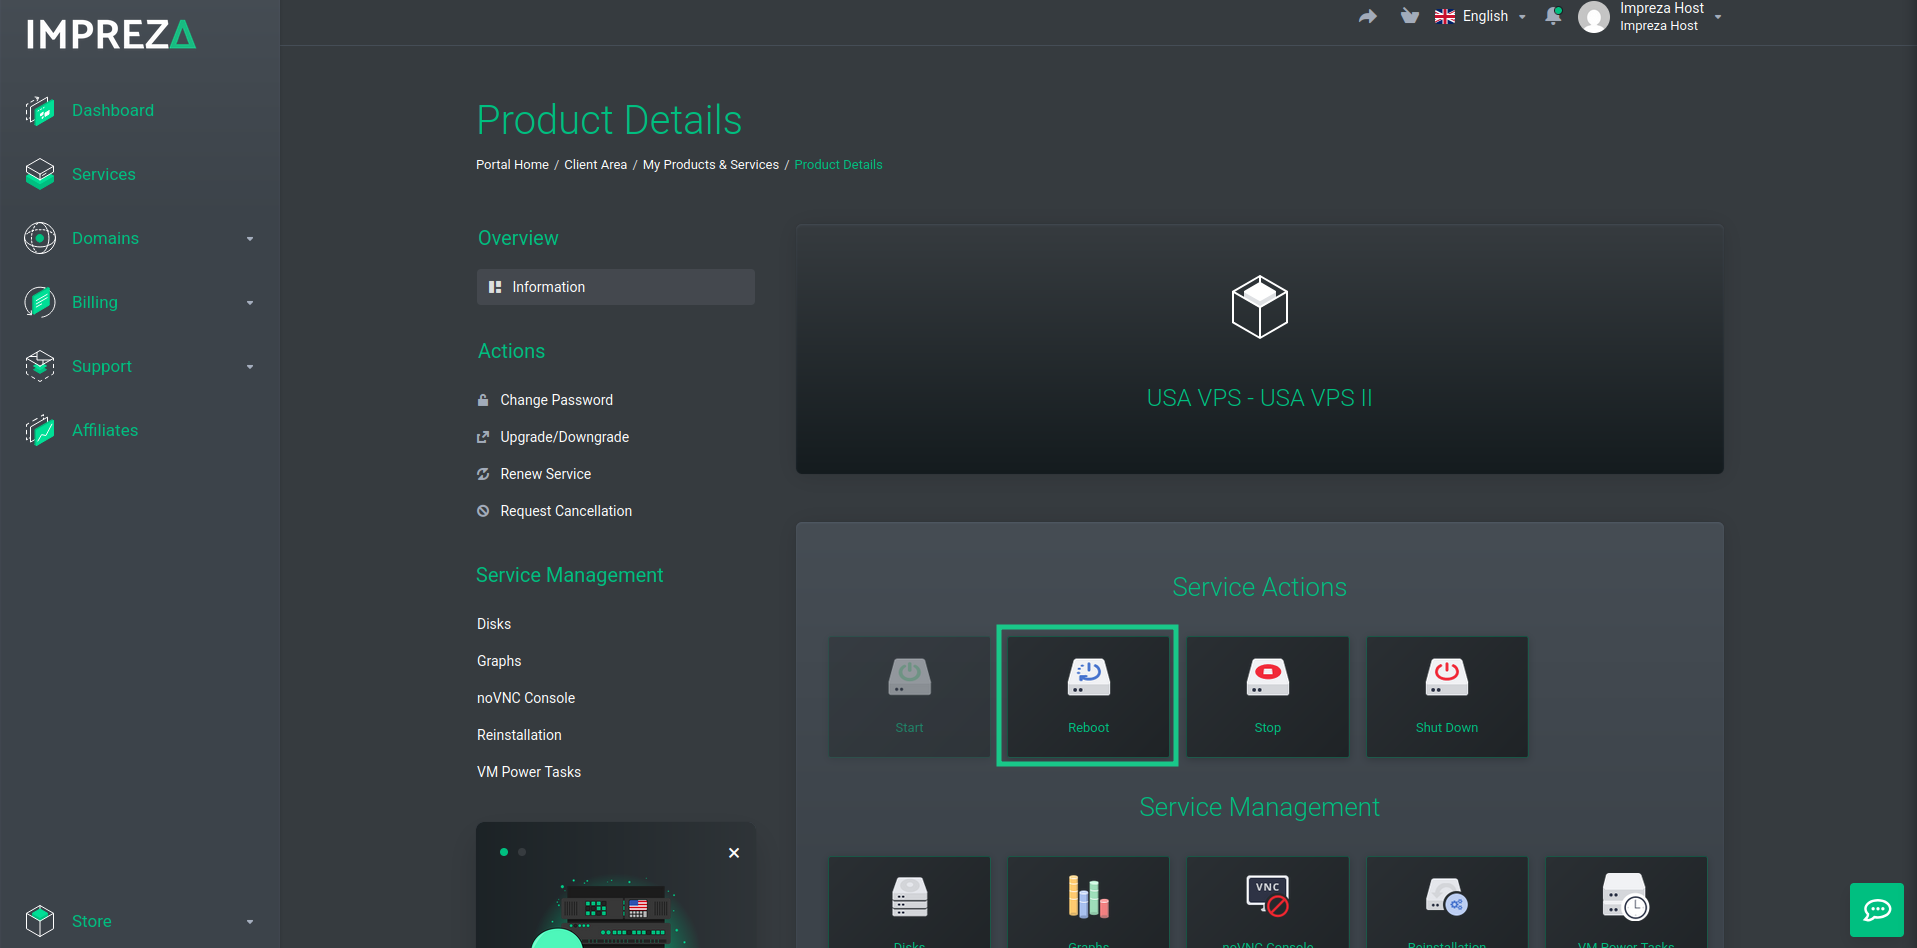The height and width of the screenshot is (948, 1917).
Task: Open the shopping cart icon in header
Action: point(1410,16)
